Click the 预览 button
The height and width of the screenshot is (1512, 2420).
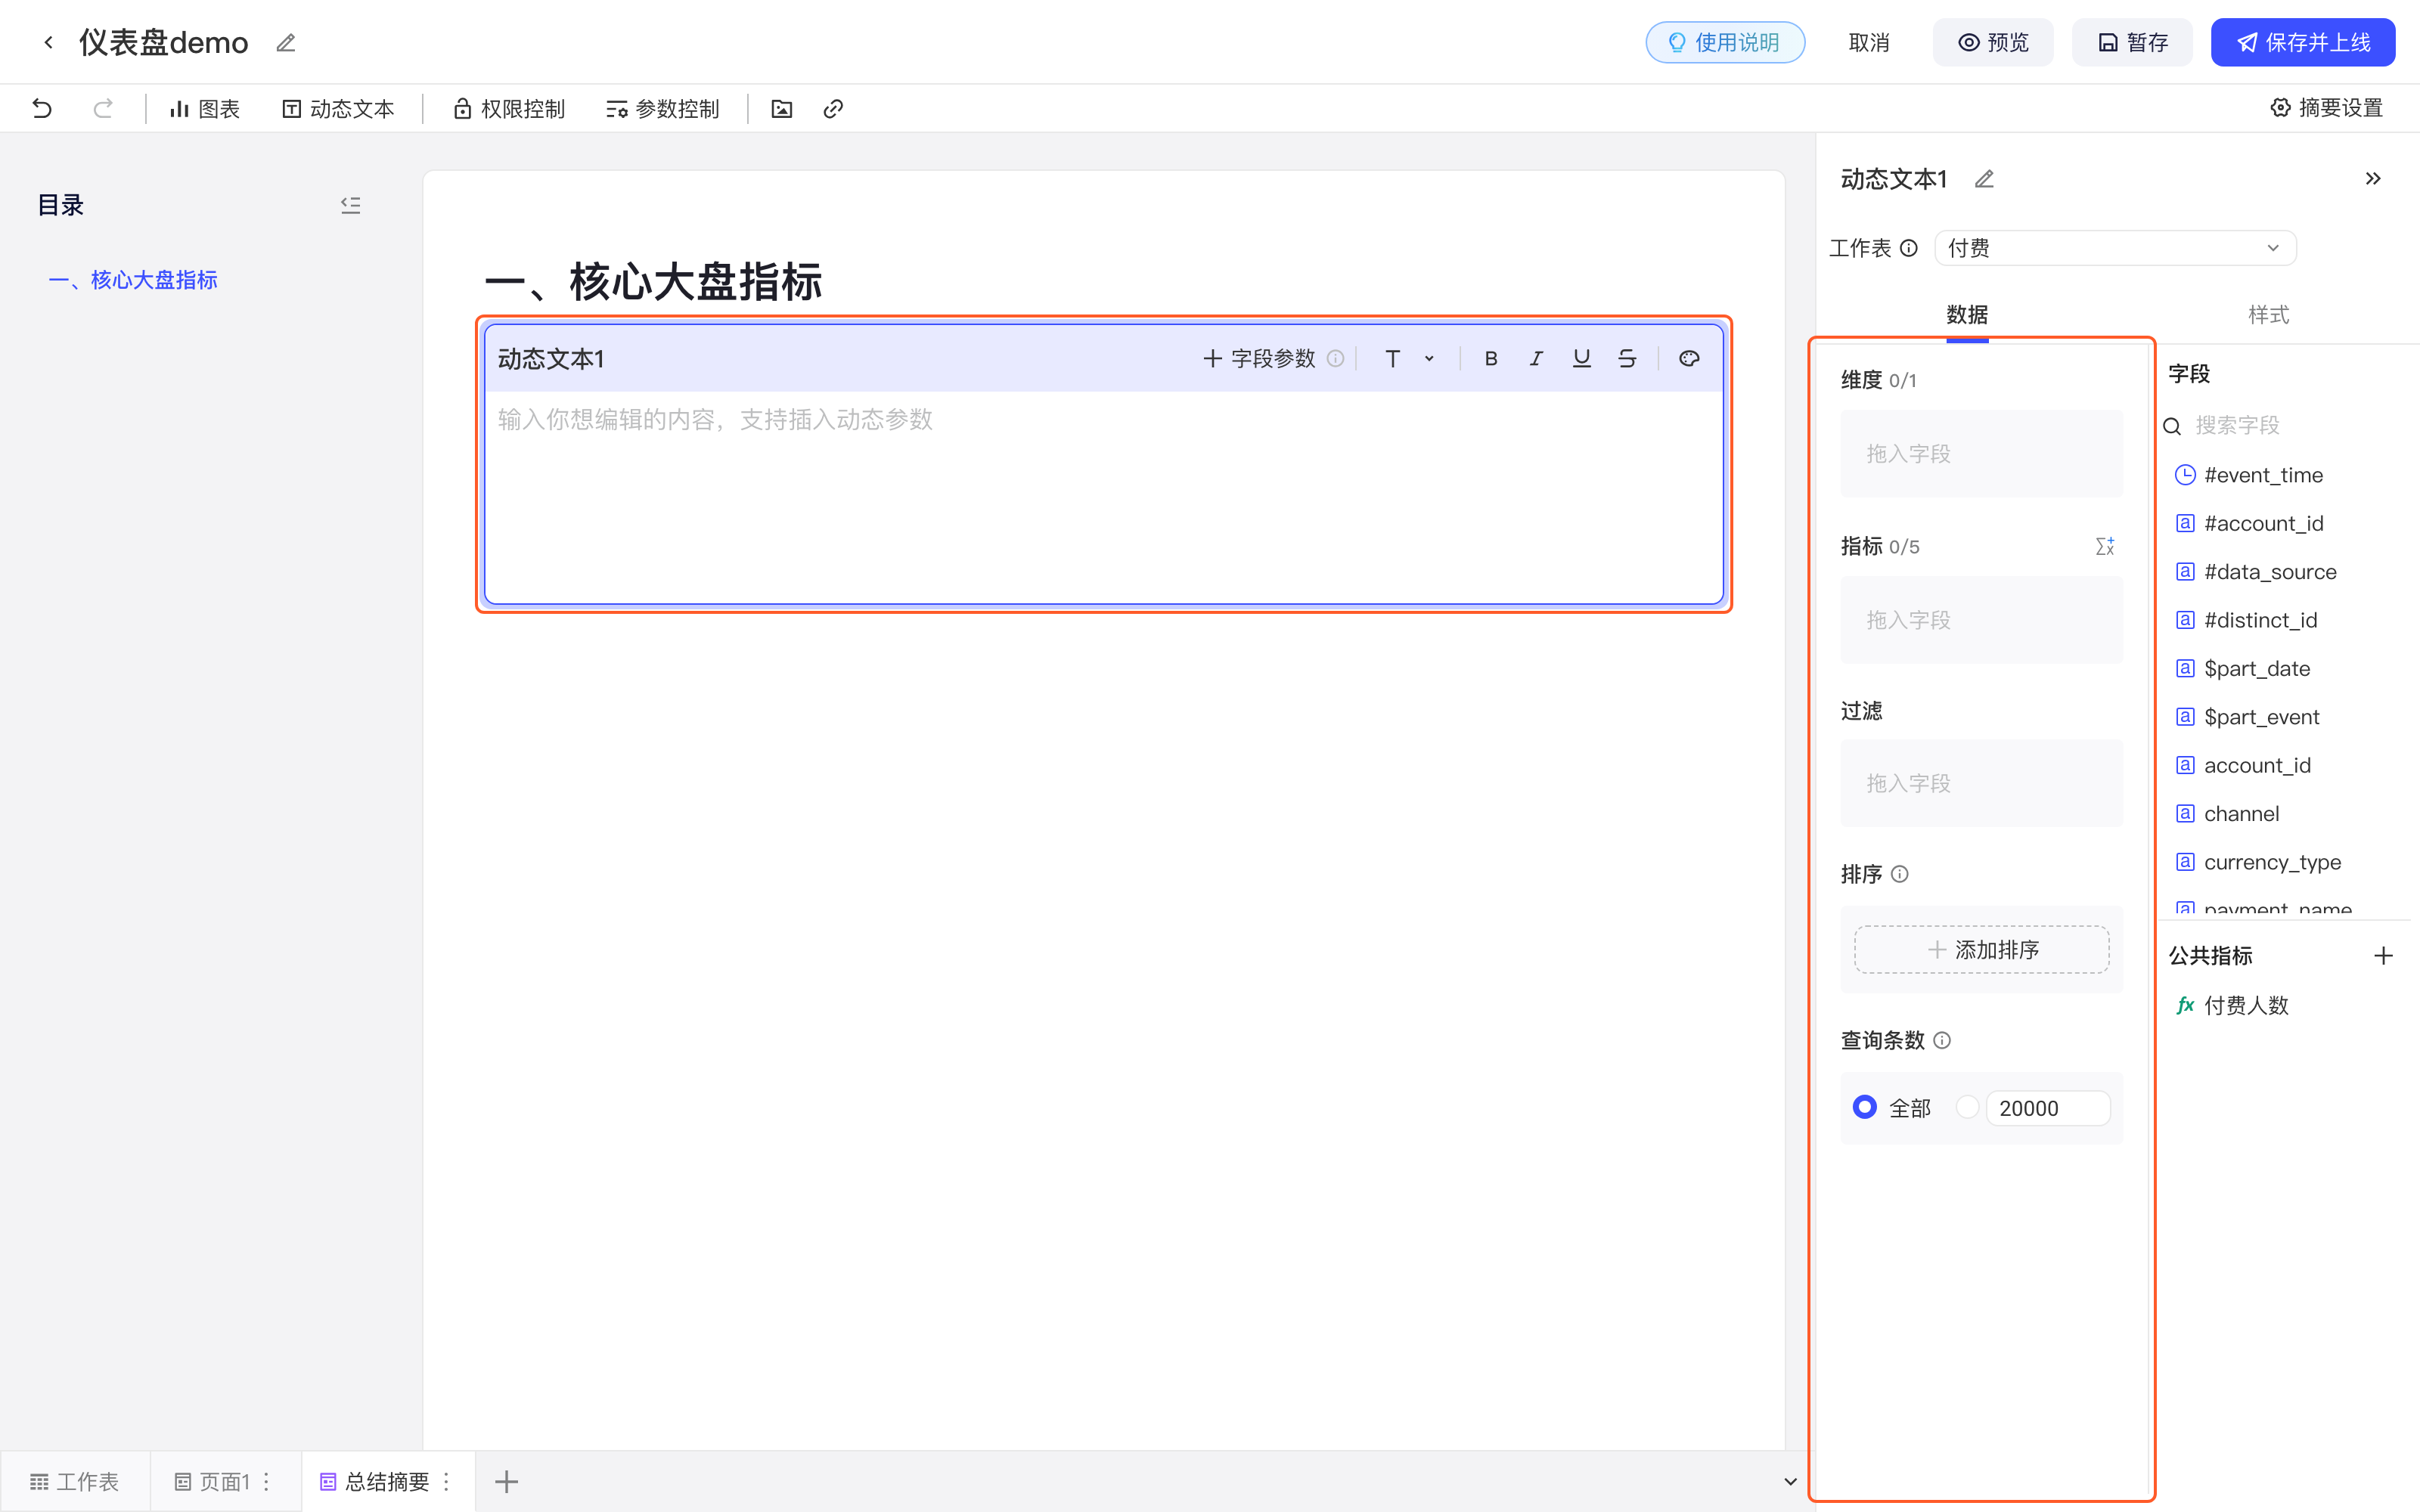1993,42
